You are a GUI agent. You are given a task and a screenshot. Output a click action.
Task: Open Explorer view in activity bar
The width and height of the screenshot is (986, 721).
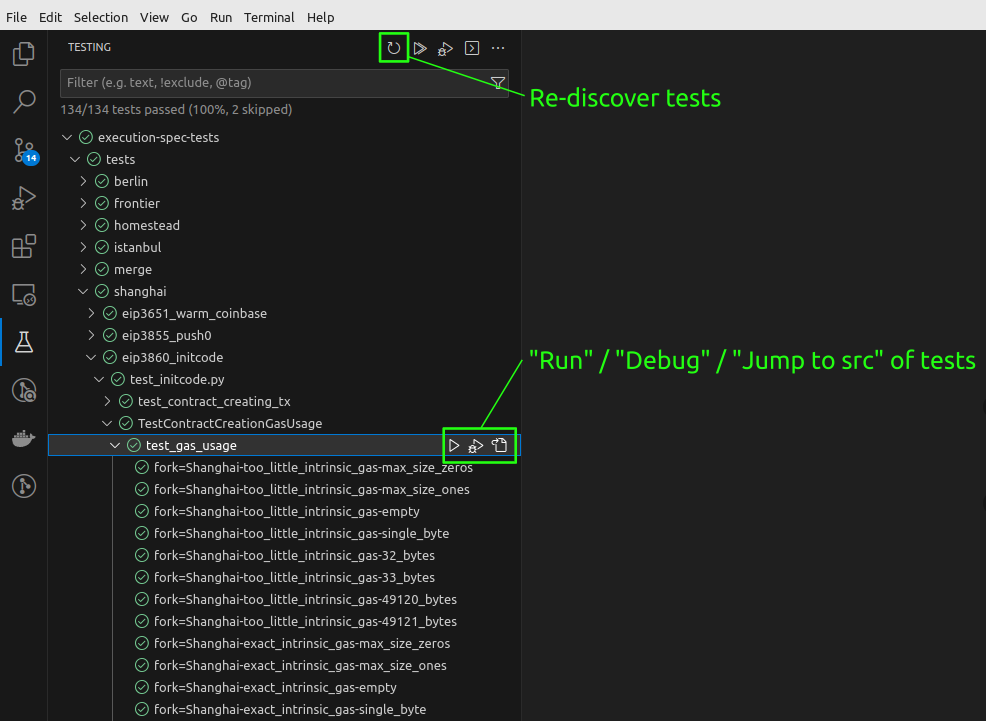tap(24, 54)
